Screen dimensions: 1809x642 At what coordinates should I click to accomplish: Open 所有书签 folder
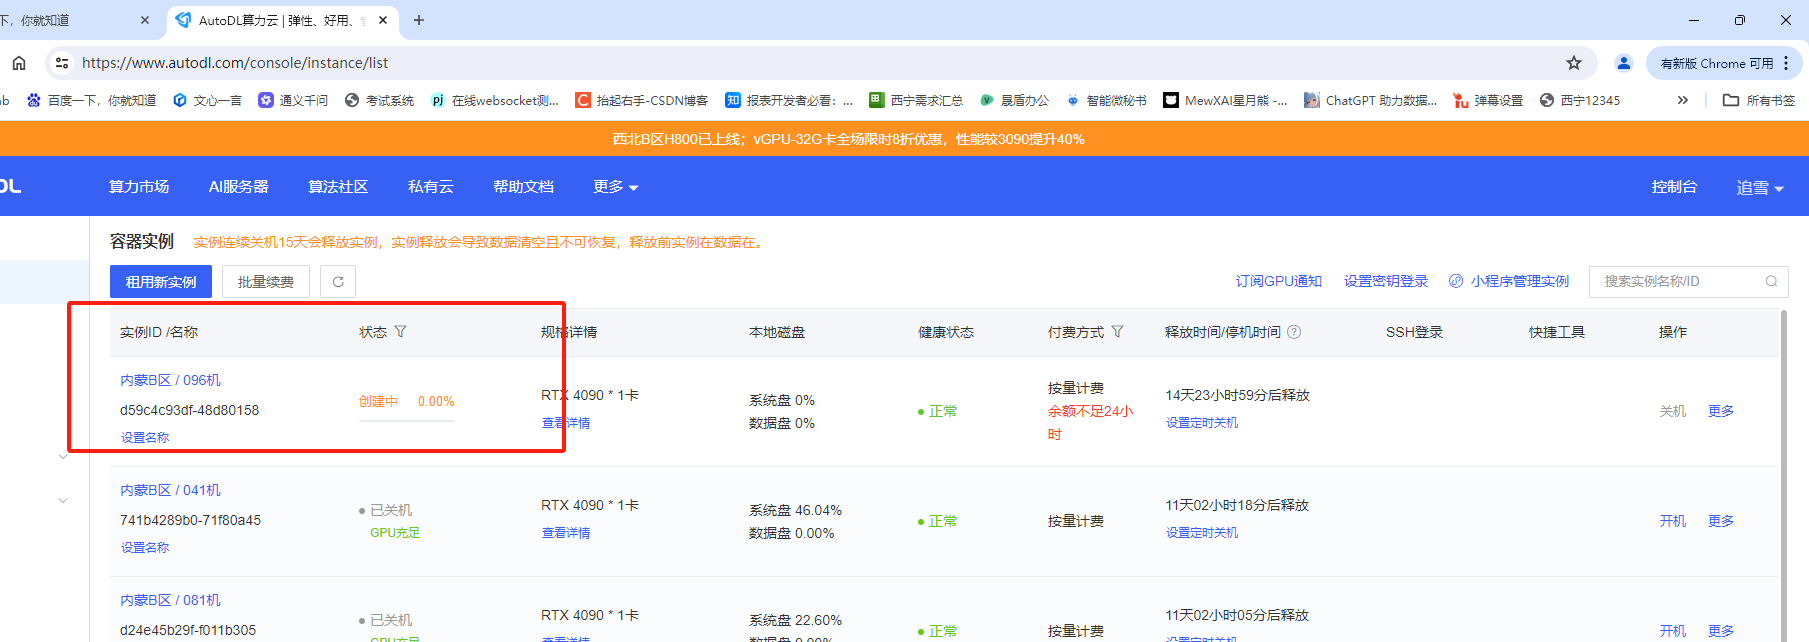click(1759, 100)
